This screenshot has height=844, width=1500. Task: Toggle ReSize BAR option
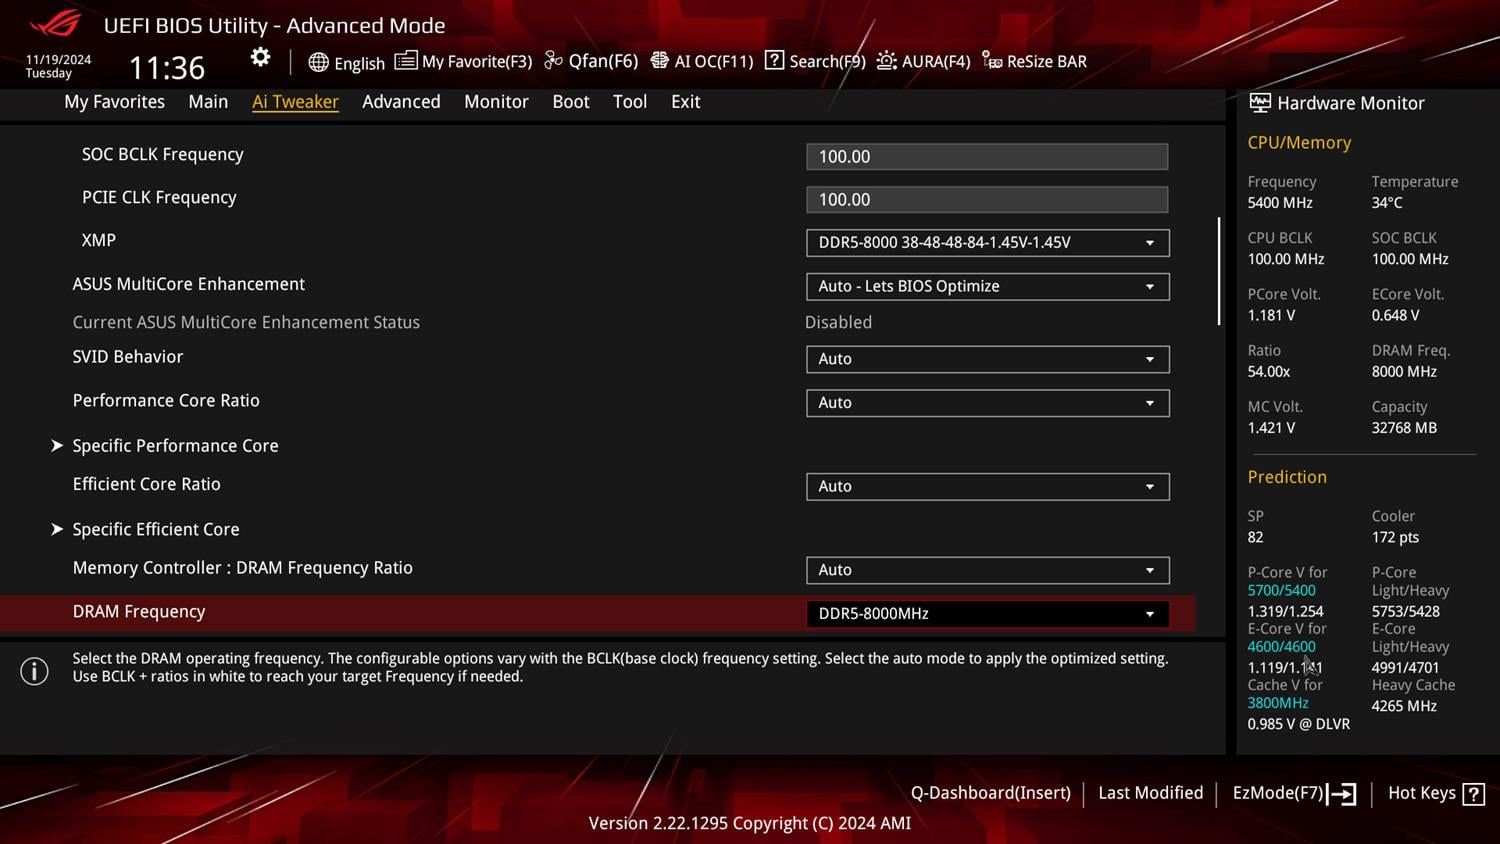[1047, 62]
